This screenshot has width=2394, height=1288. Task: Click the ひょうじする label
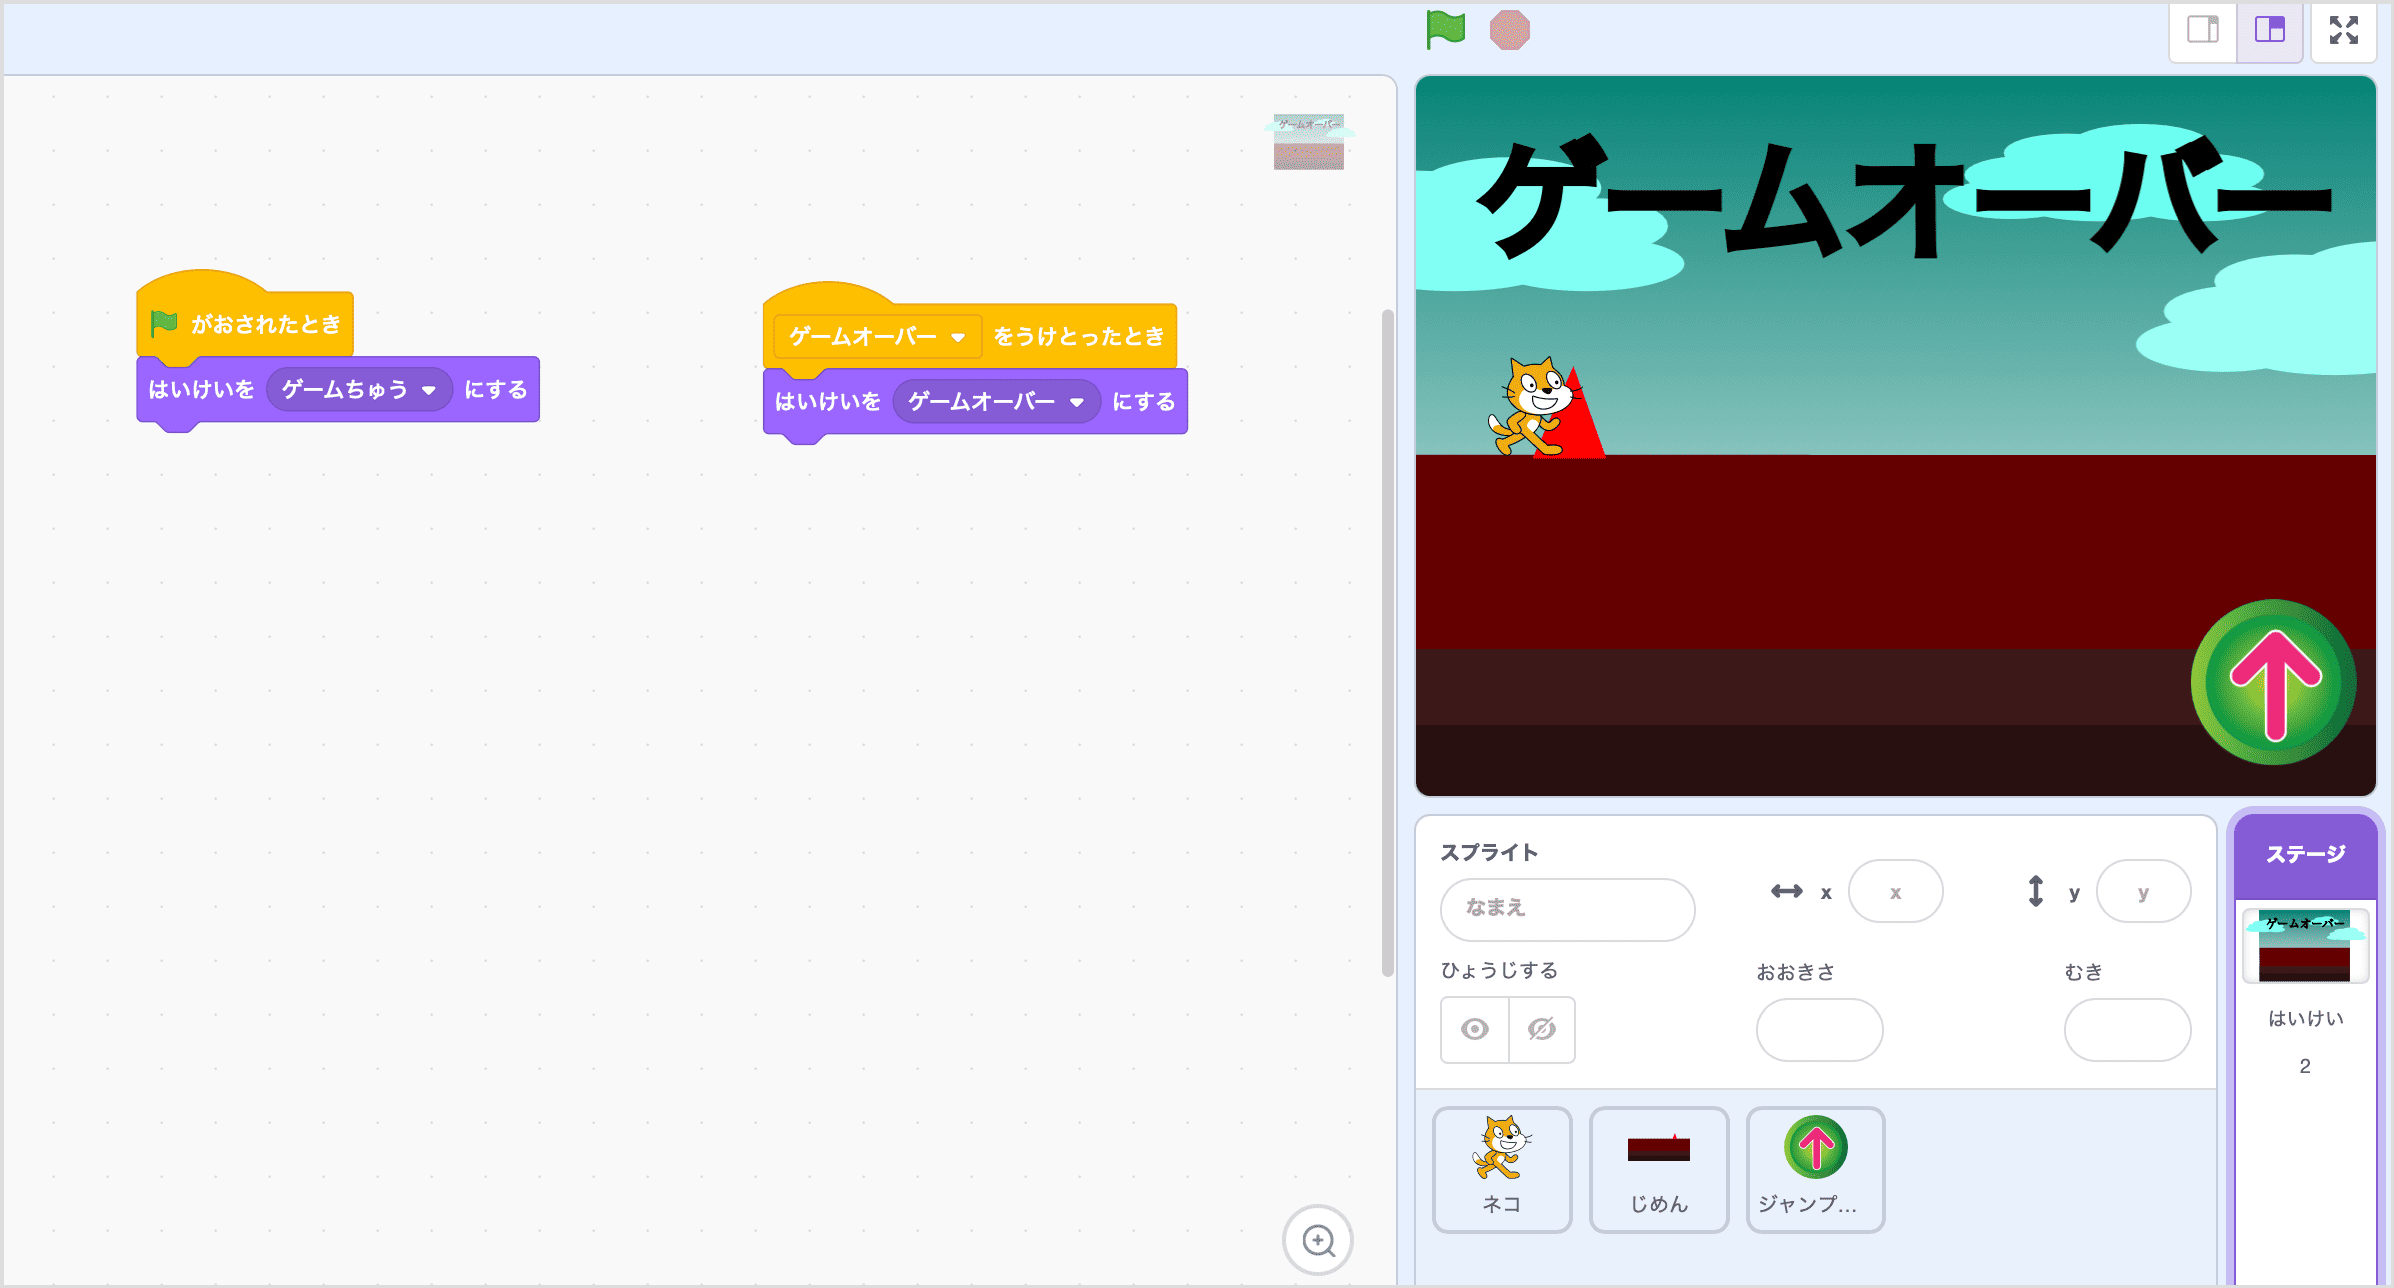(1499, 971)
